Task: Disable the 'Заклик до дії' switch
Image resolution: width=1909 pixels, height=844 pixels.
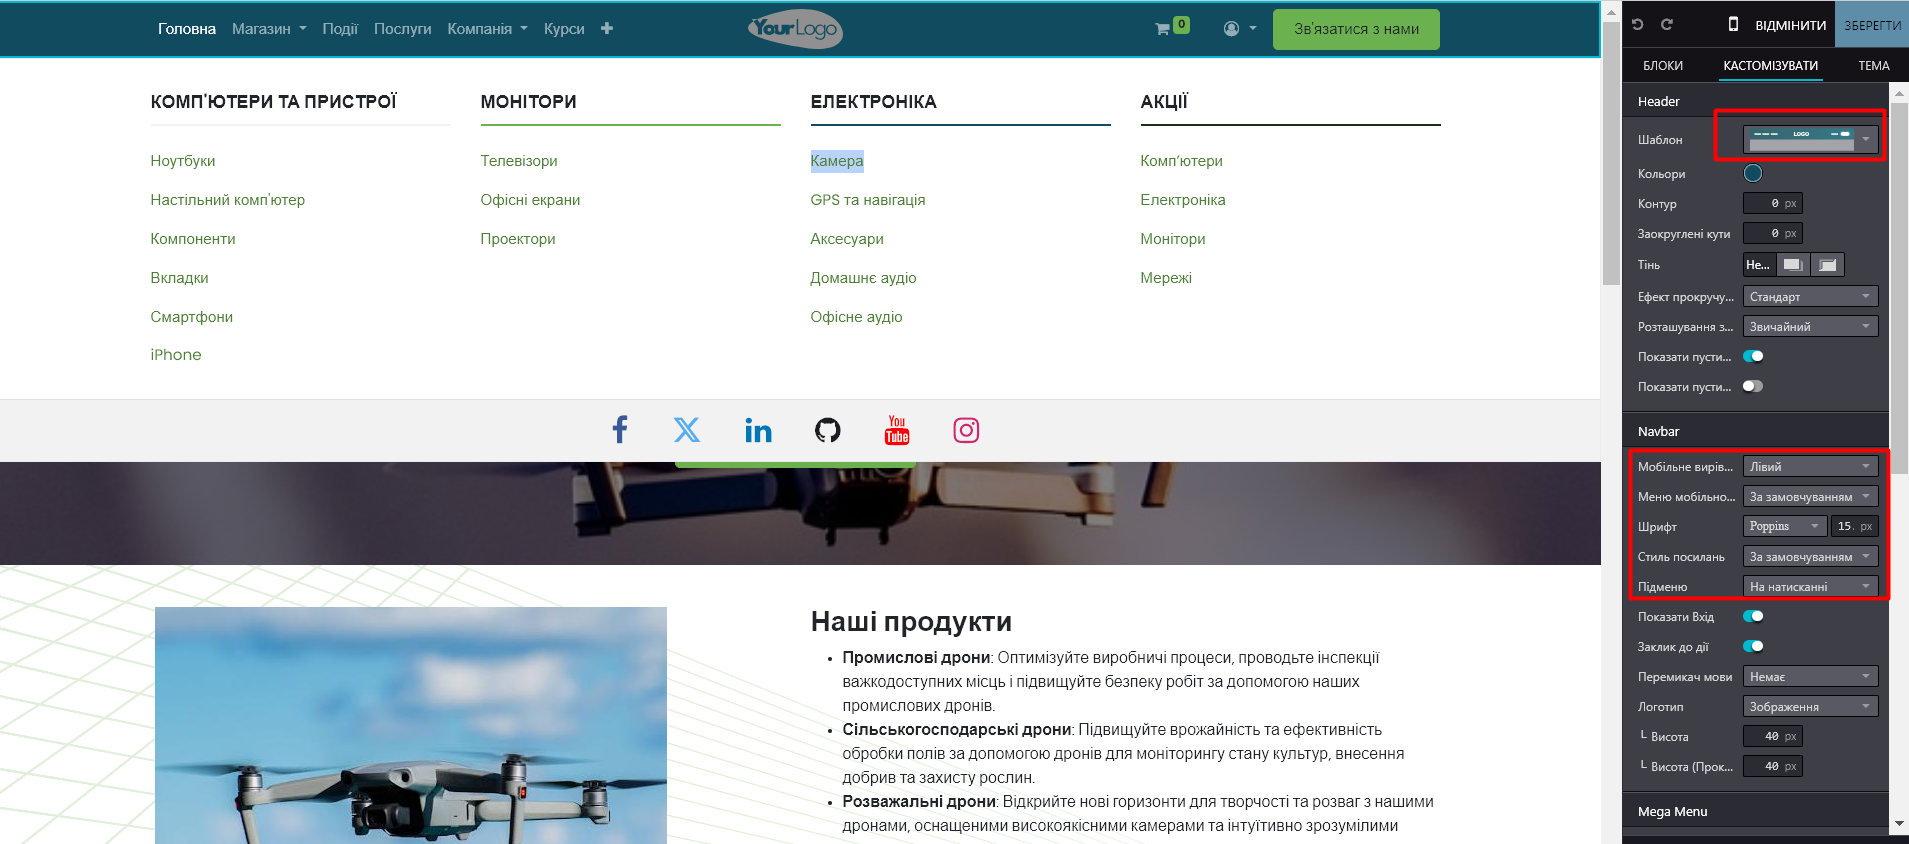Action: pyautogui.click(x=1753, y=646)
